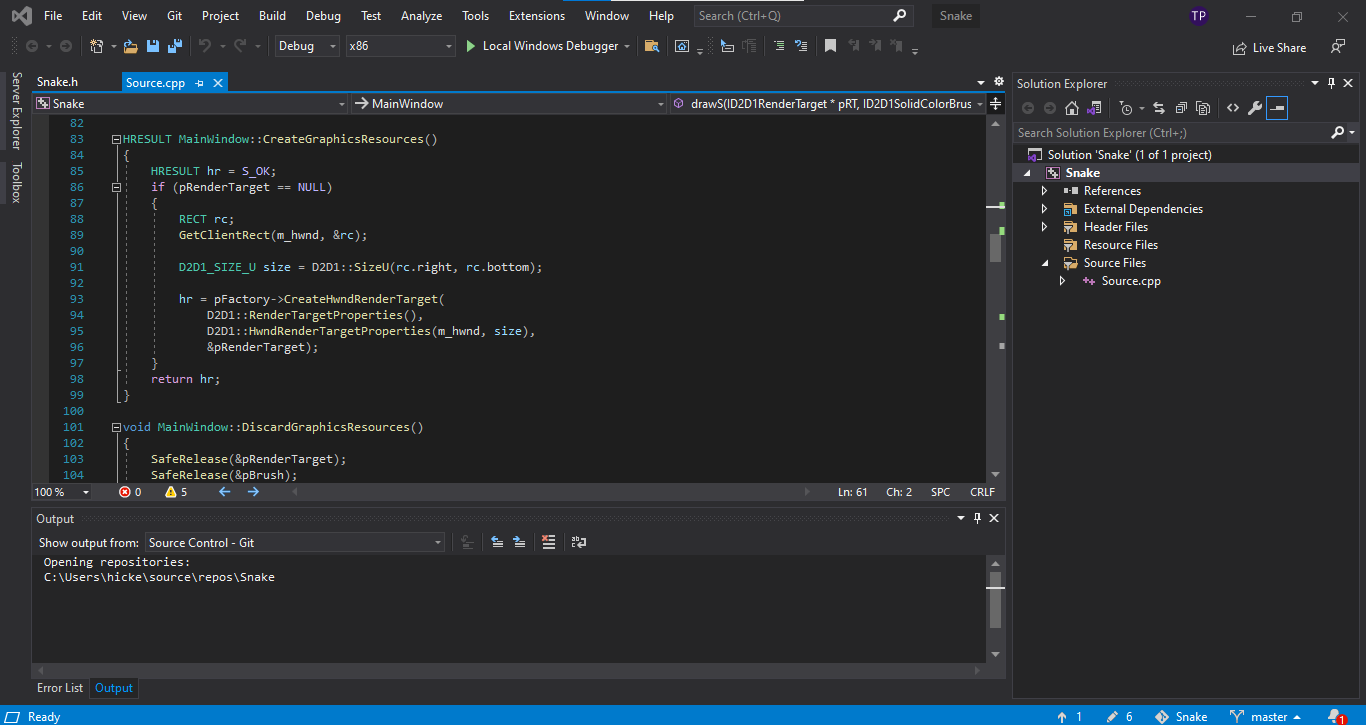Toggle Preview Selected Items in Solution Explorer
The width and height of the screenshot is (1366, 725).
click(x=1277, y=108)
